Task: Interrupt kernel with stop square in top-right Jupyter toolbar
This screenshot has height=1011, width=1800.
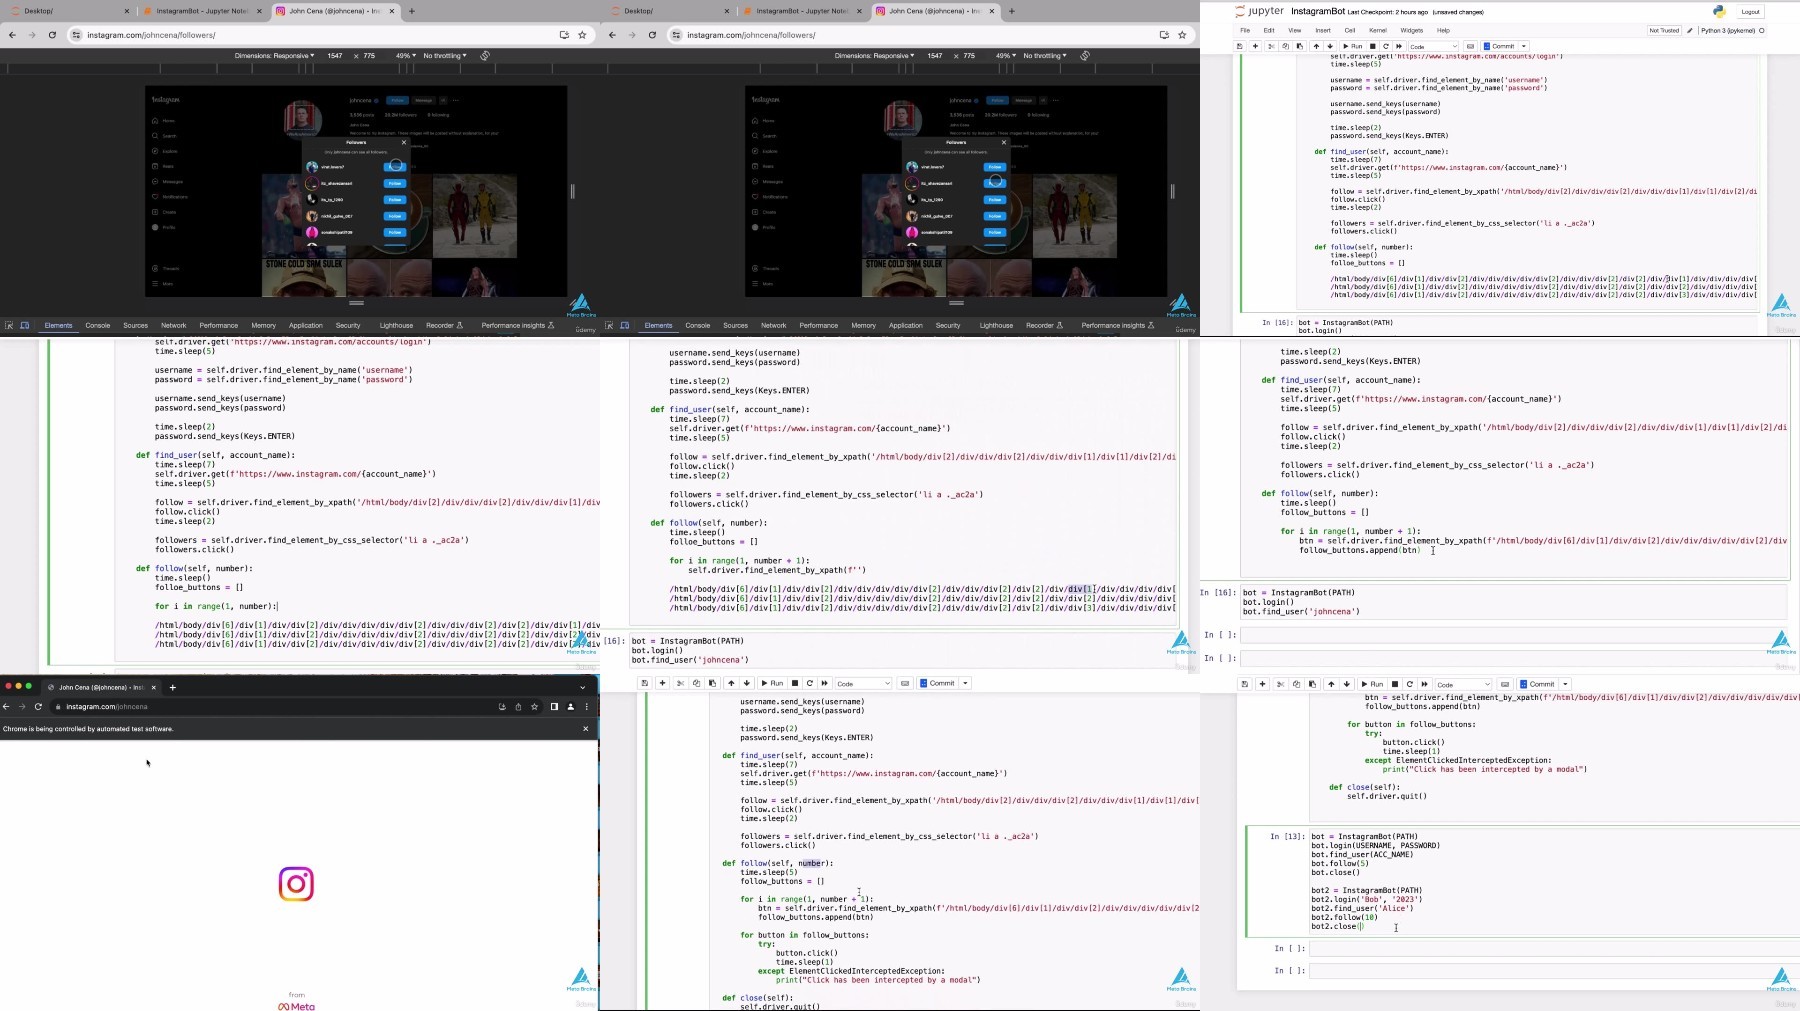Action: [1373, 46]
